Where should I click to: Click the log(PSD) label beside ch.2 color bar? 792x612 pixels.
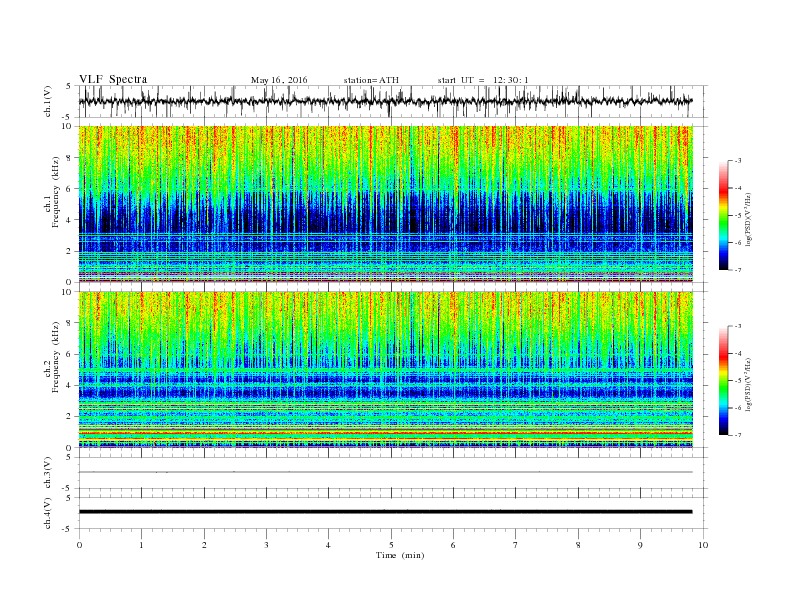click(x=748, y=384)
